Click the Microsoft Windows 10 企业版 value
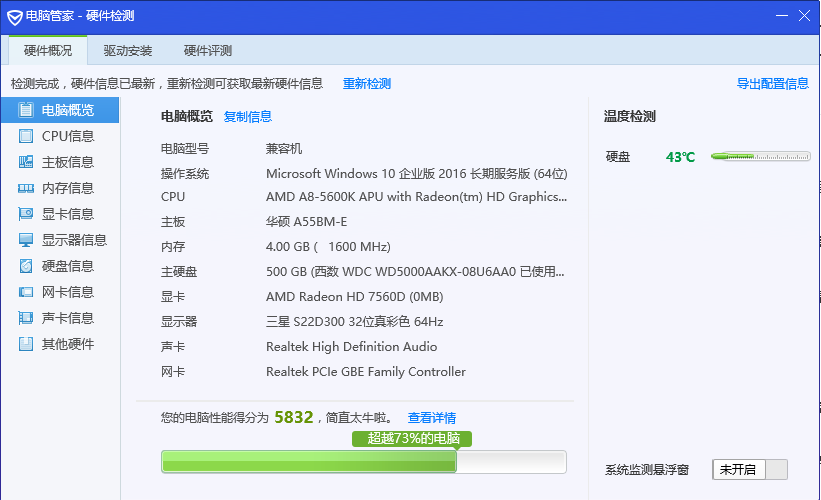821x500 pixels. pyautogui.click(x=417, y=174)
